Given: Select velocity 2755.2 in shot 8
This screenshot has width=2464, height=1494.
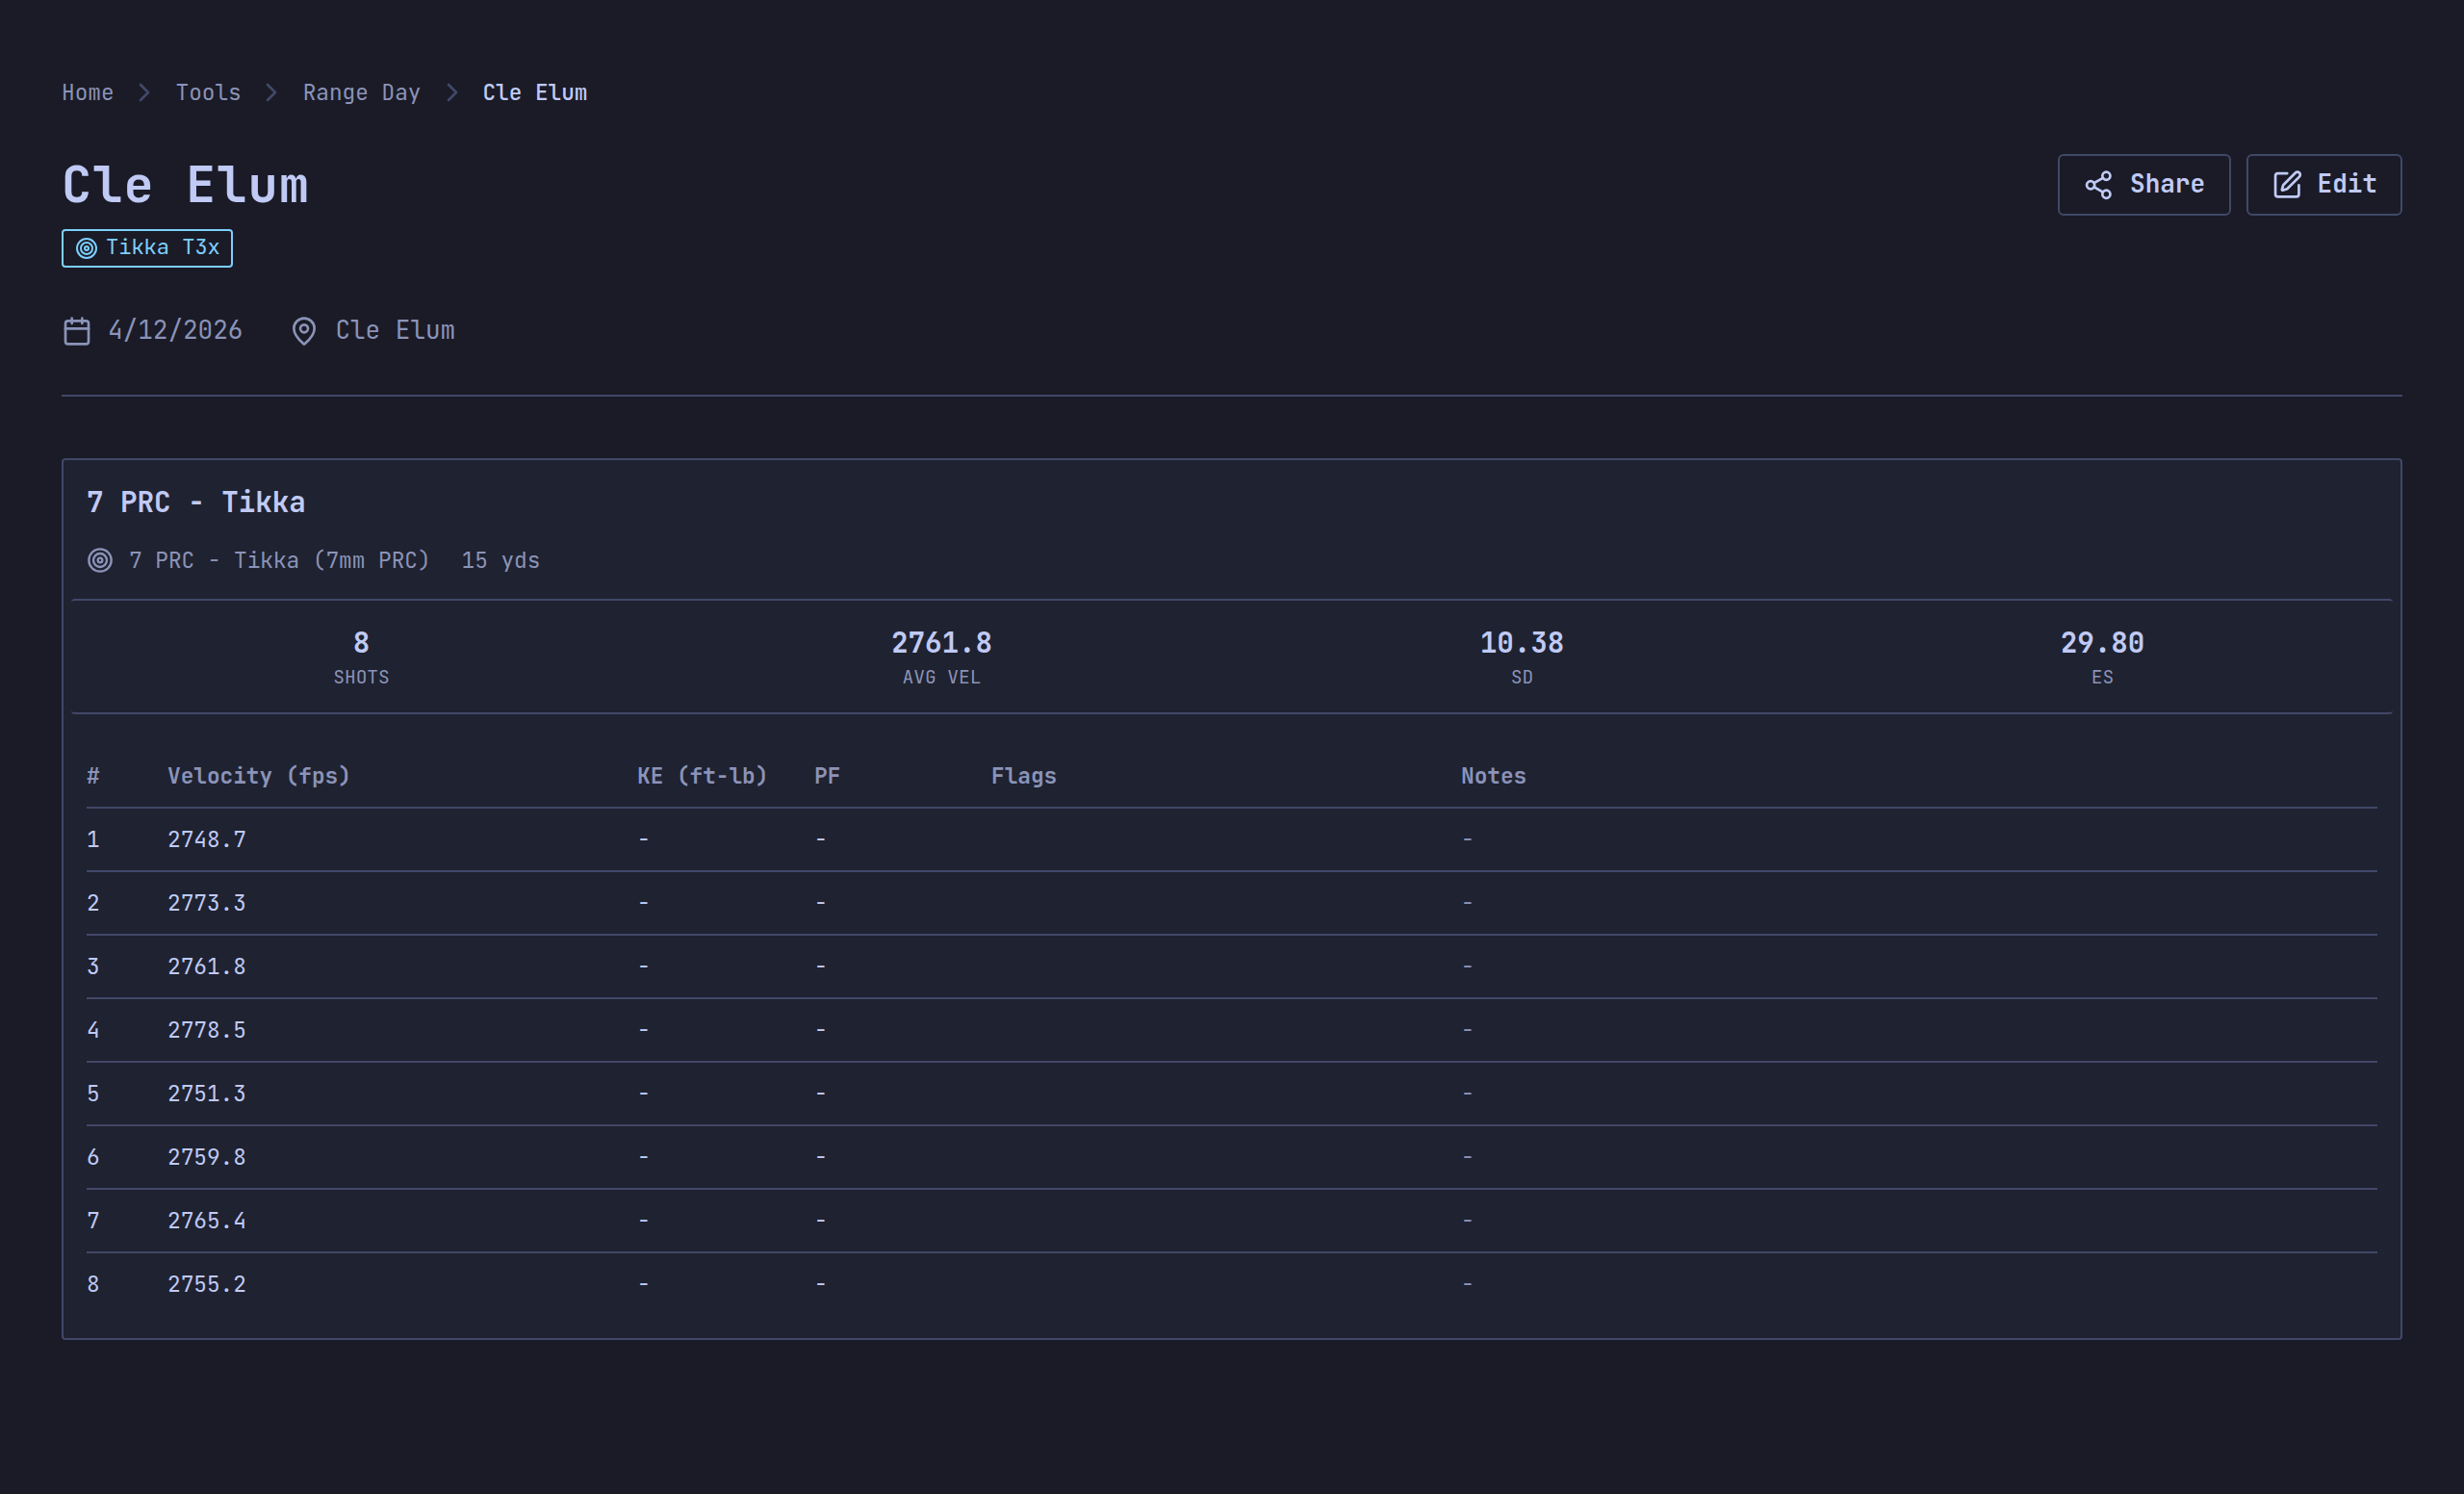Looking at the screenshot, I should (x=207, y=1284).
